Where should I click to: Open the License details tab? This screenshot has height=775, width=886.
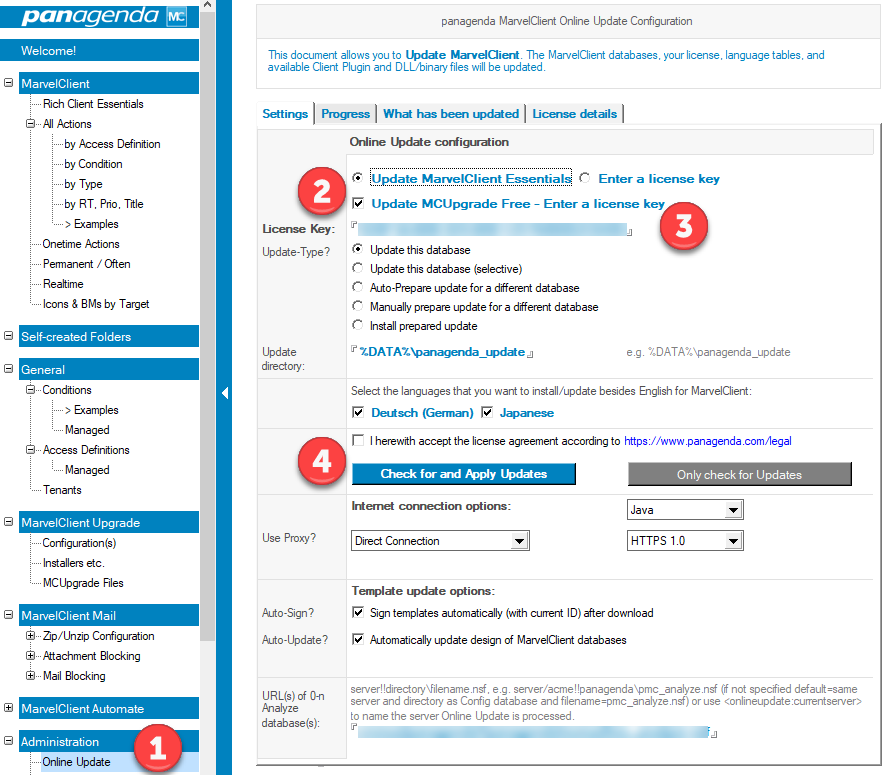pyautogui.click(x=574, y=114)
